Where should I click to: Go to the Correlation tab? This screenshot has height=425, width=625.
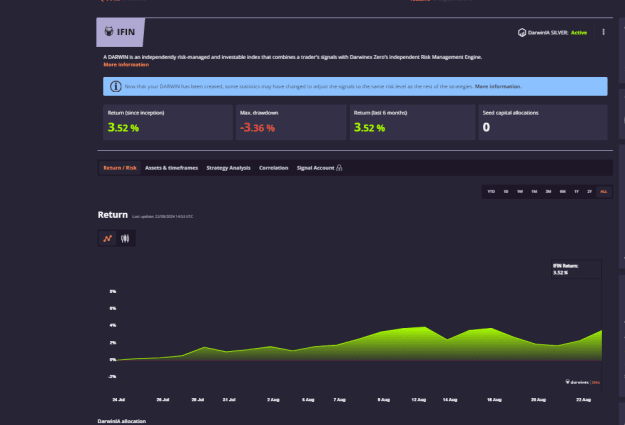click(273, 168)
